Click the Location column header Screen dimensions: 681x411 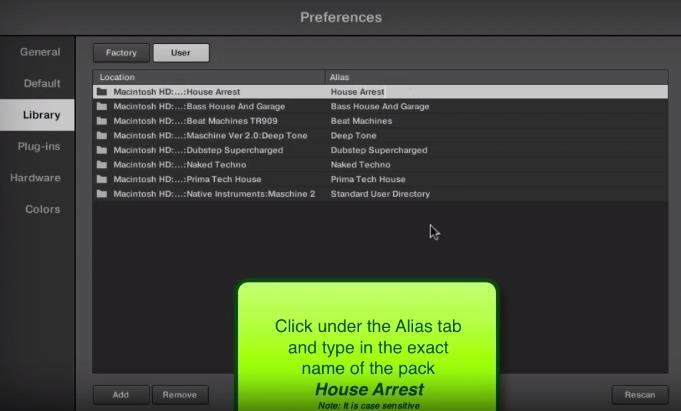(x=208, y=77)
